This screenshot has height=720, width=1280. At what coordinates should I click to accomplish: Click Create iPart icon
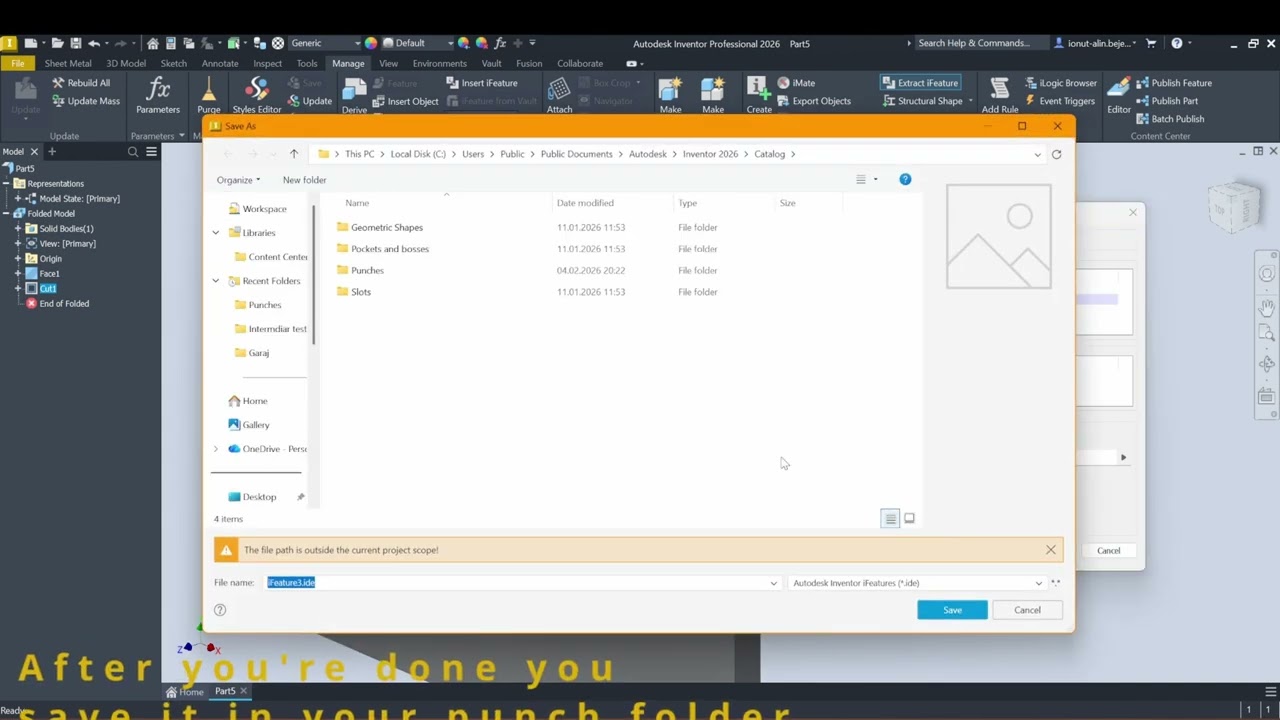[759, 96]
